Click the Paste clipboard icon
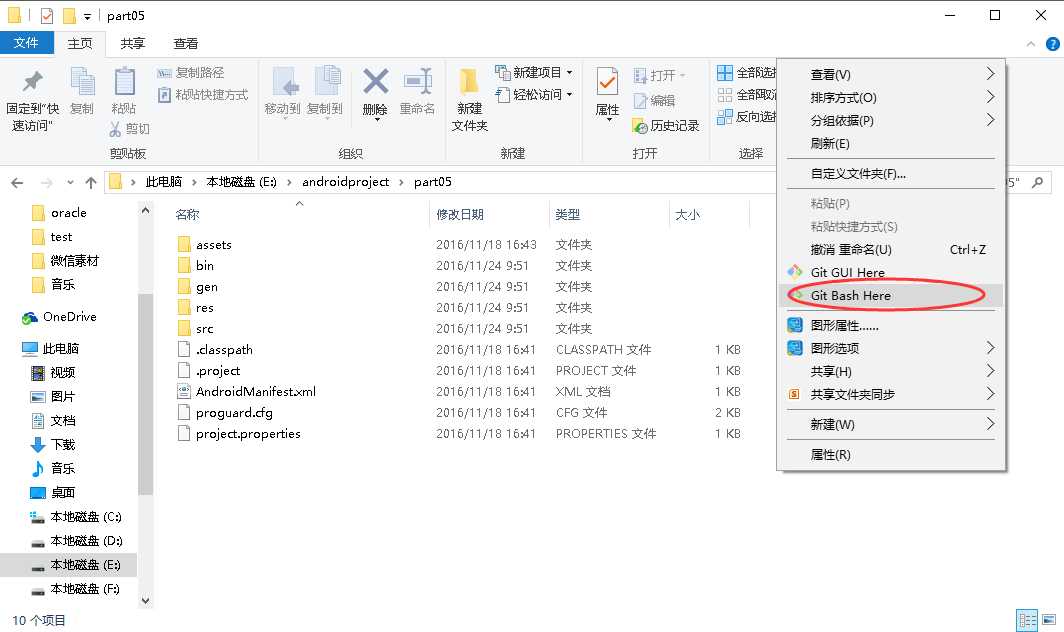The width and height of the screenshot is (1064, 632). tap(124, 82)
